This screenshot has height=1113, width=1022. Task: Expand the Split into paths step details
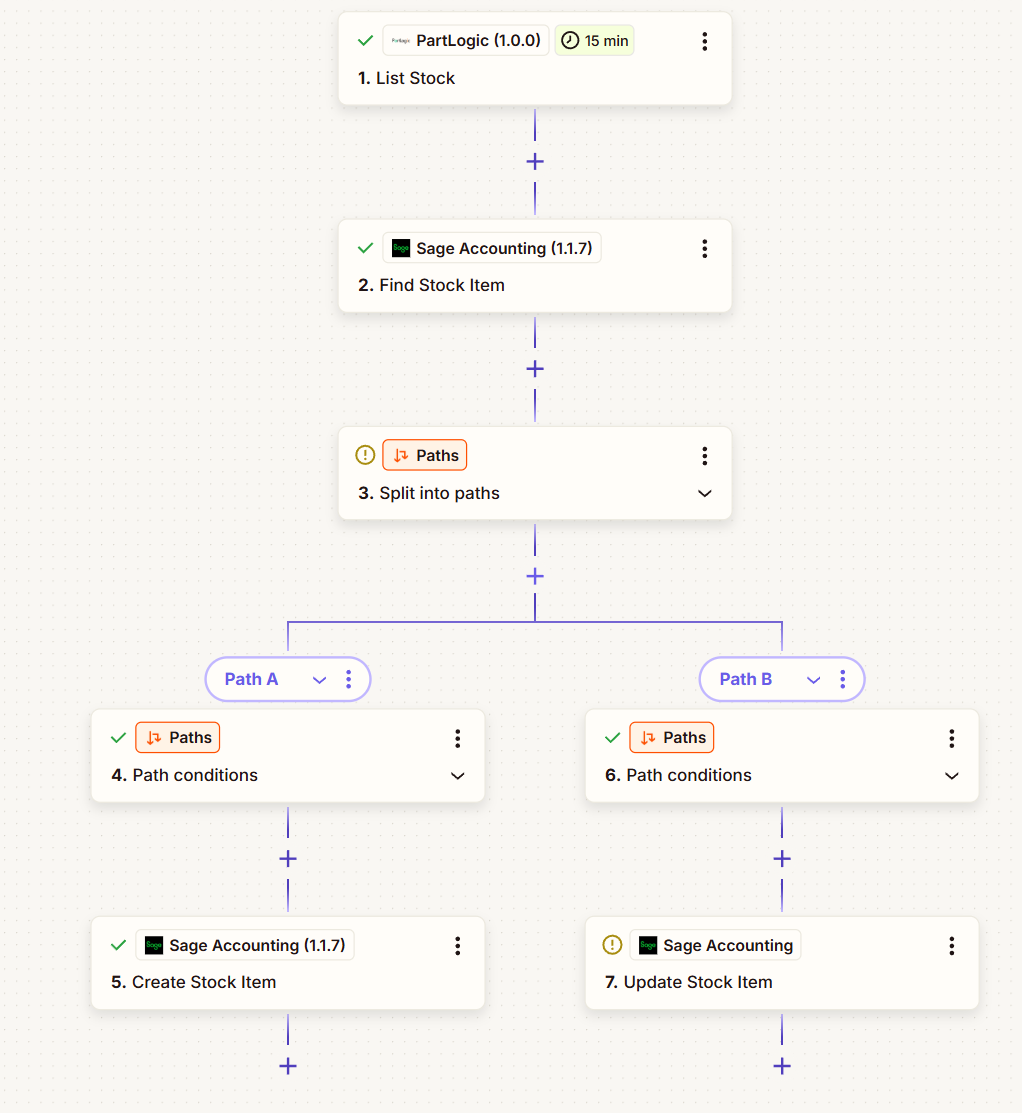[704, 493]
